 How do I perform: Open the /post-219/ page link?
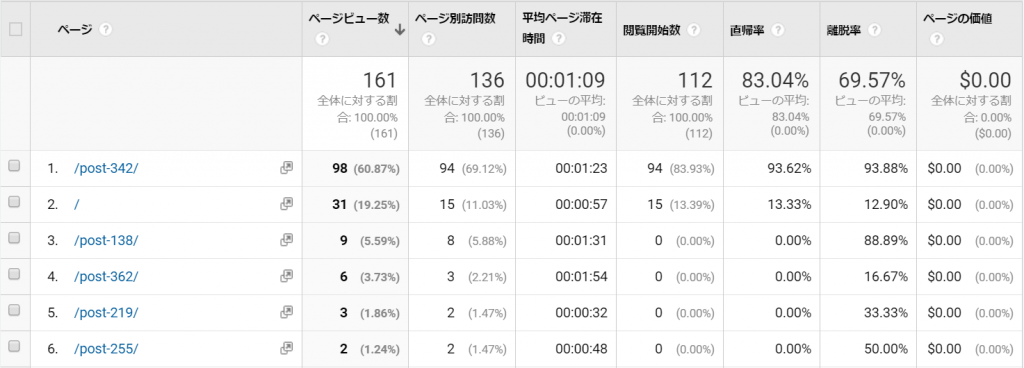(x=106, y=313)
